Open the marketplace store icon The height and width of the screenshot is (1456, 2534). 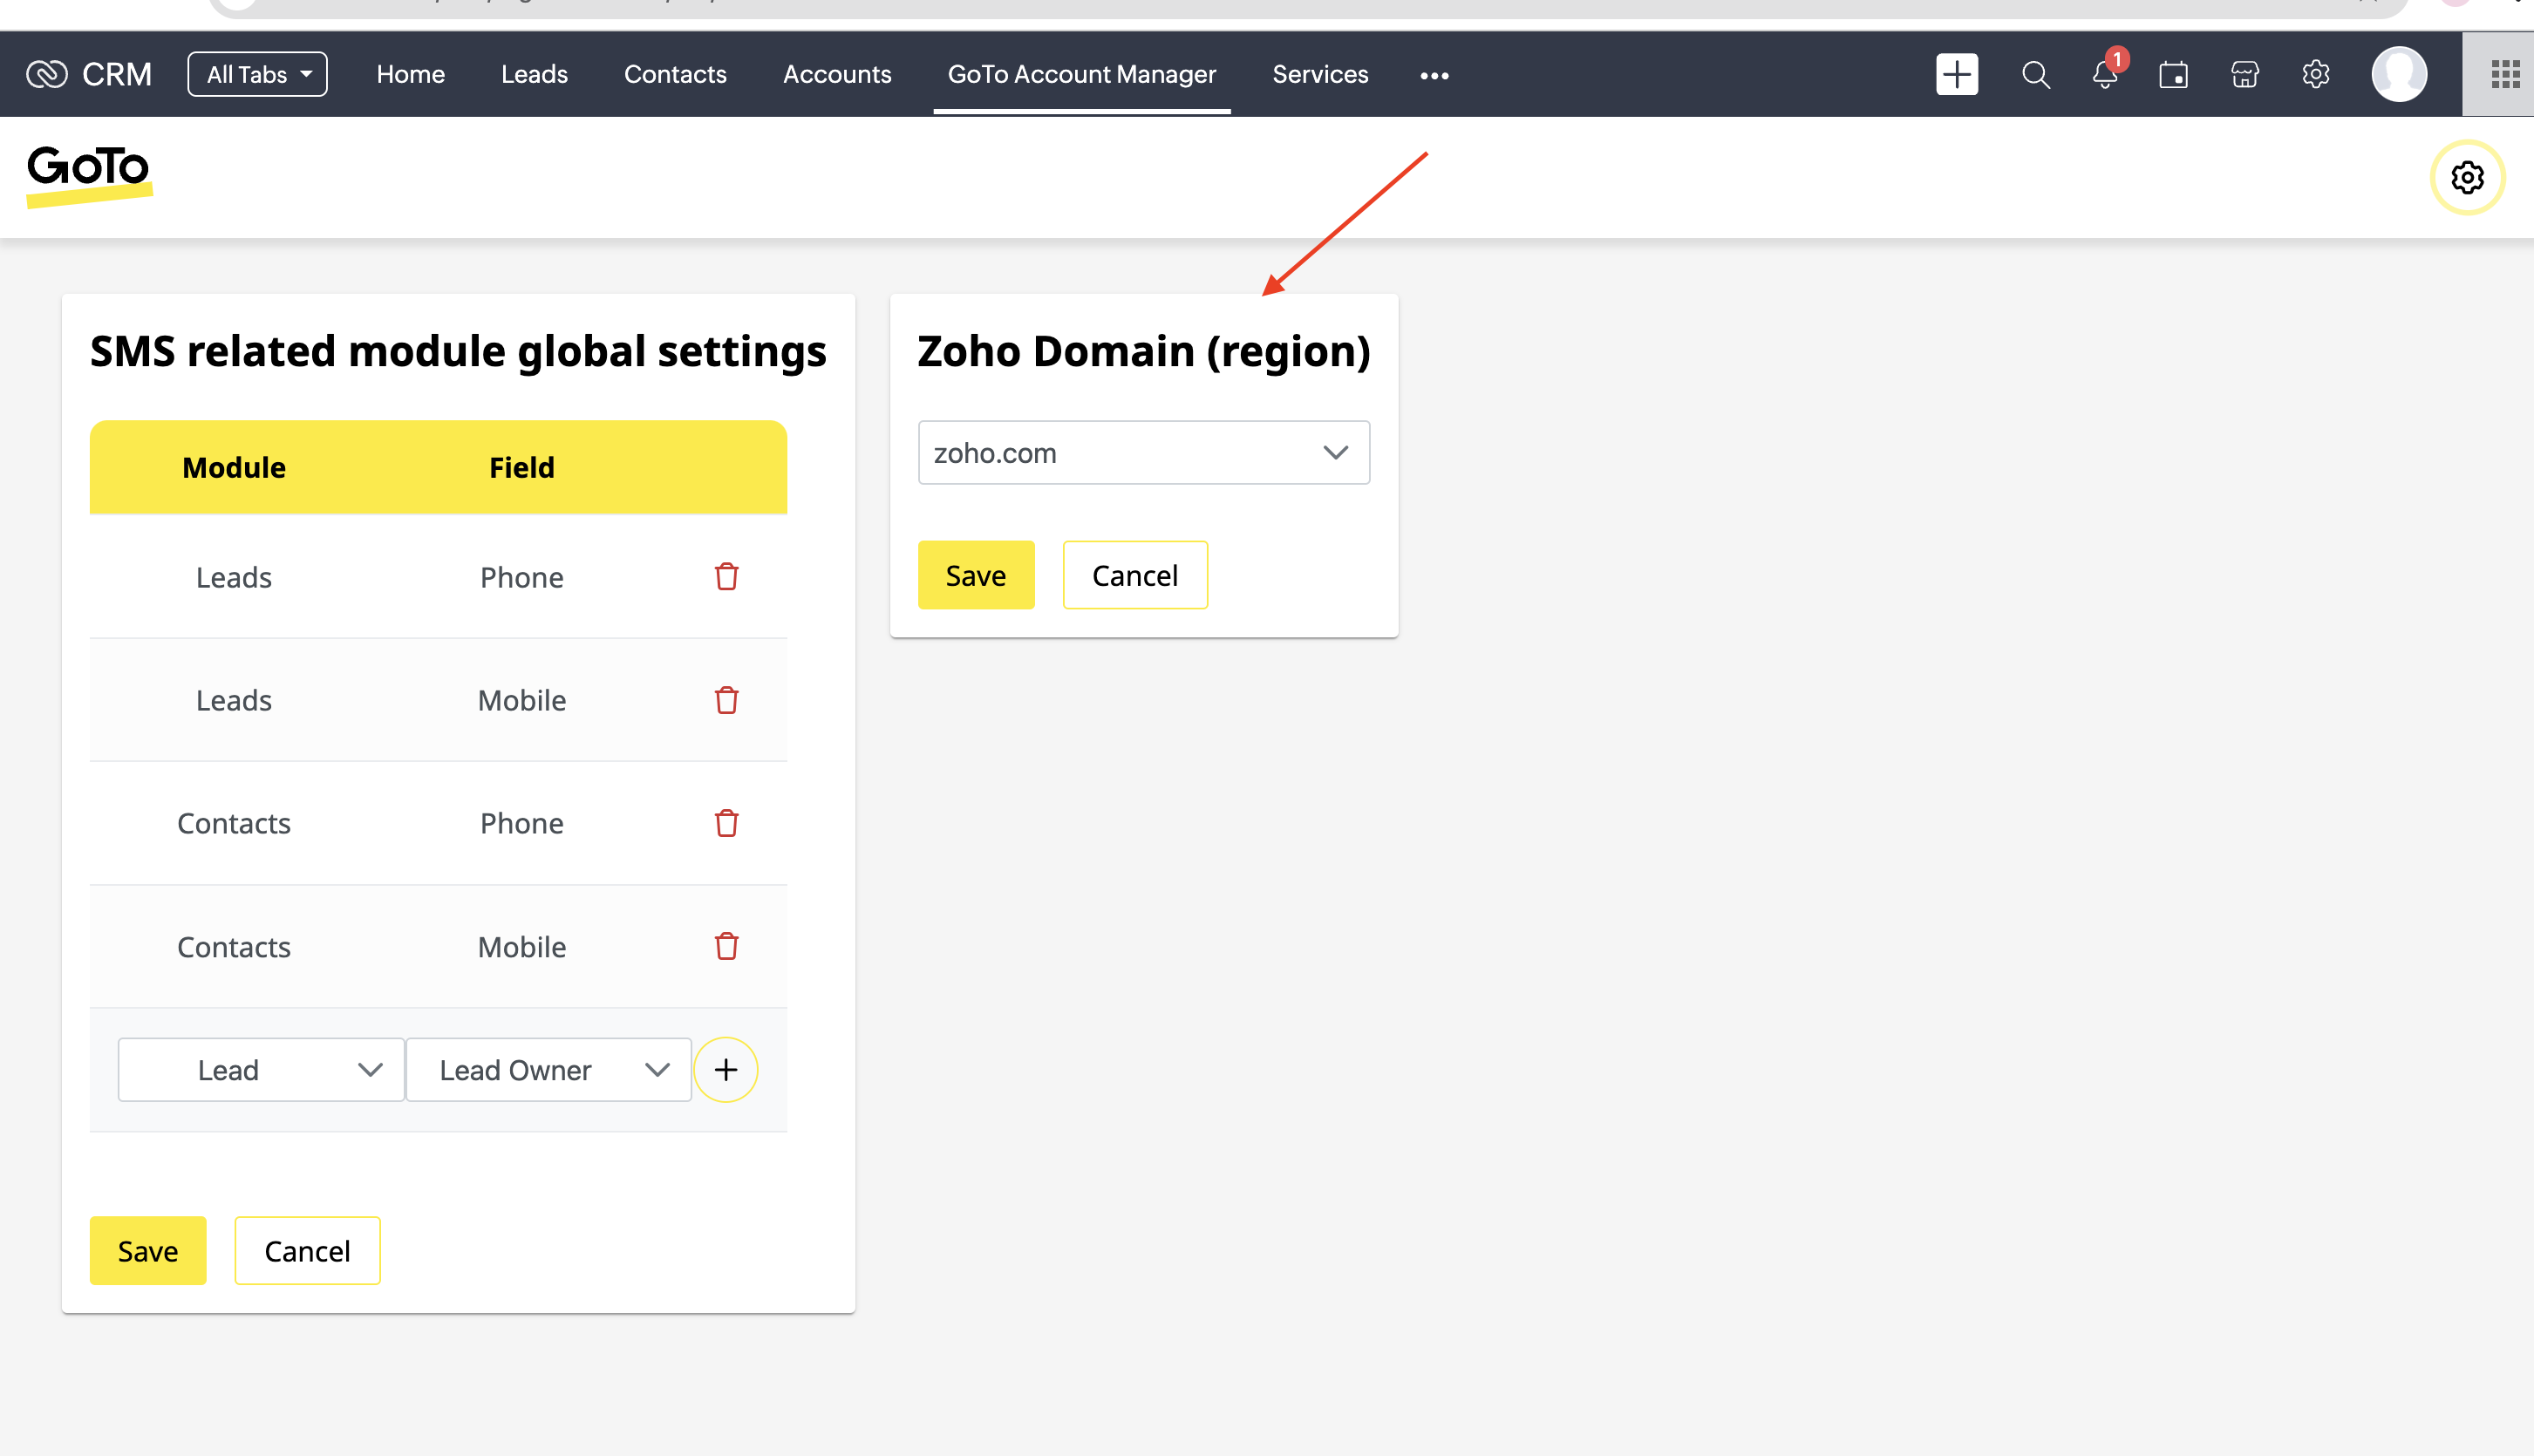[x=2244, y=75]
